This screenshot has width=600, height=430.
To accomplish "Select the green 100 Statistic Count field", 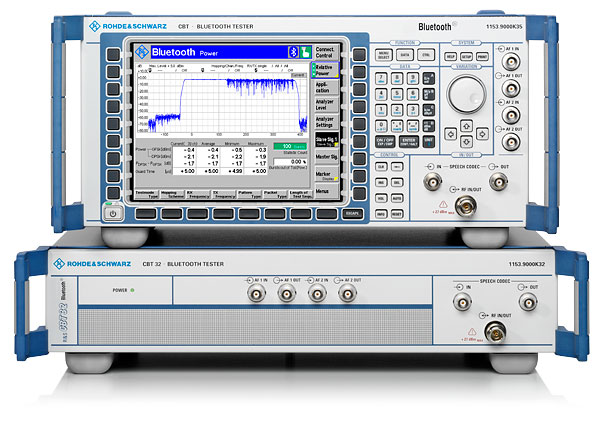I will pos(290,147).
